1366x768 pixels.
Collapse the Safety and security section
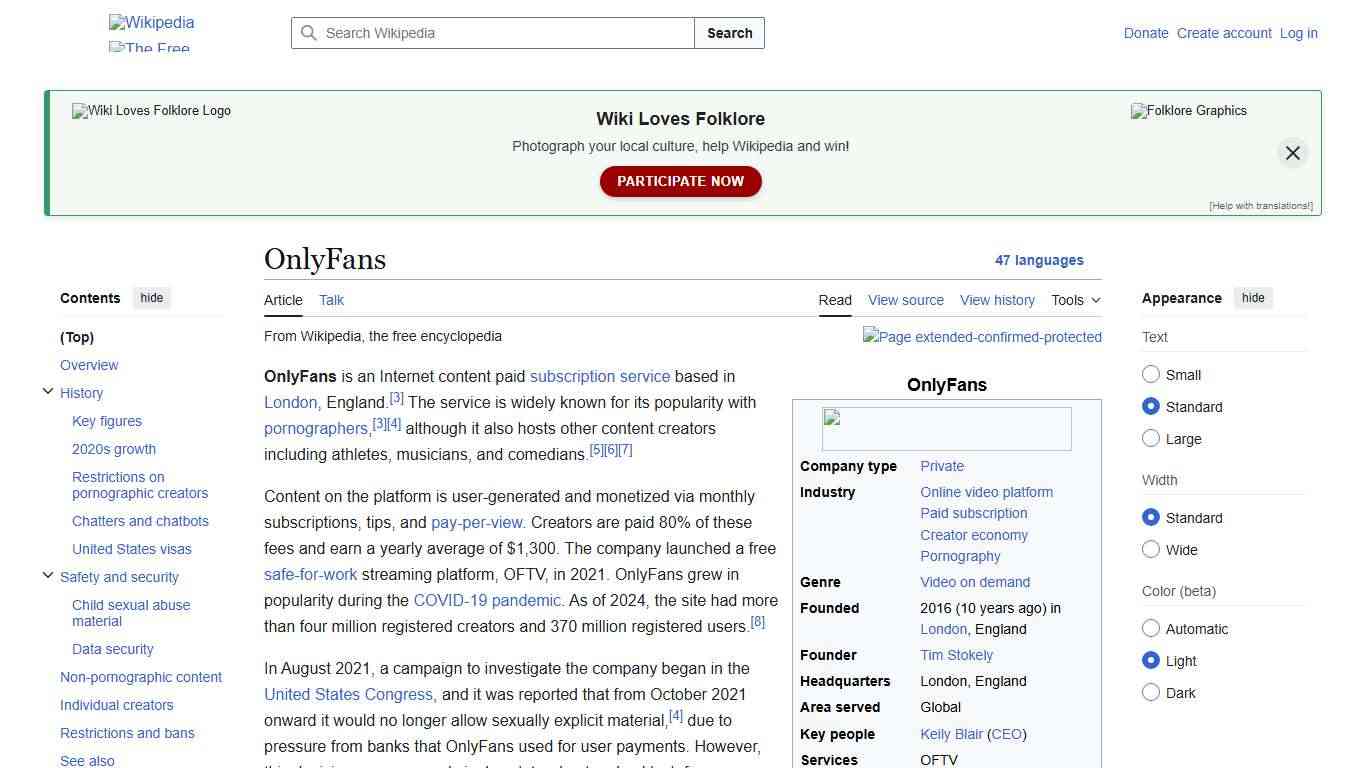[48, 575]
